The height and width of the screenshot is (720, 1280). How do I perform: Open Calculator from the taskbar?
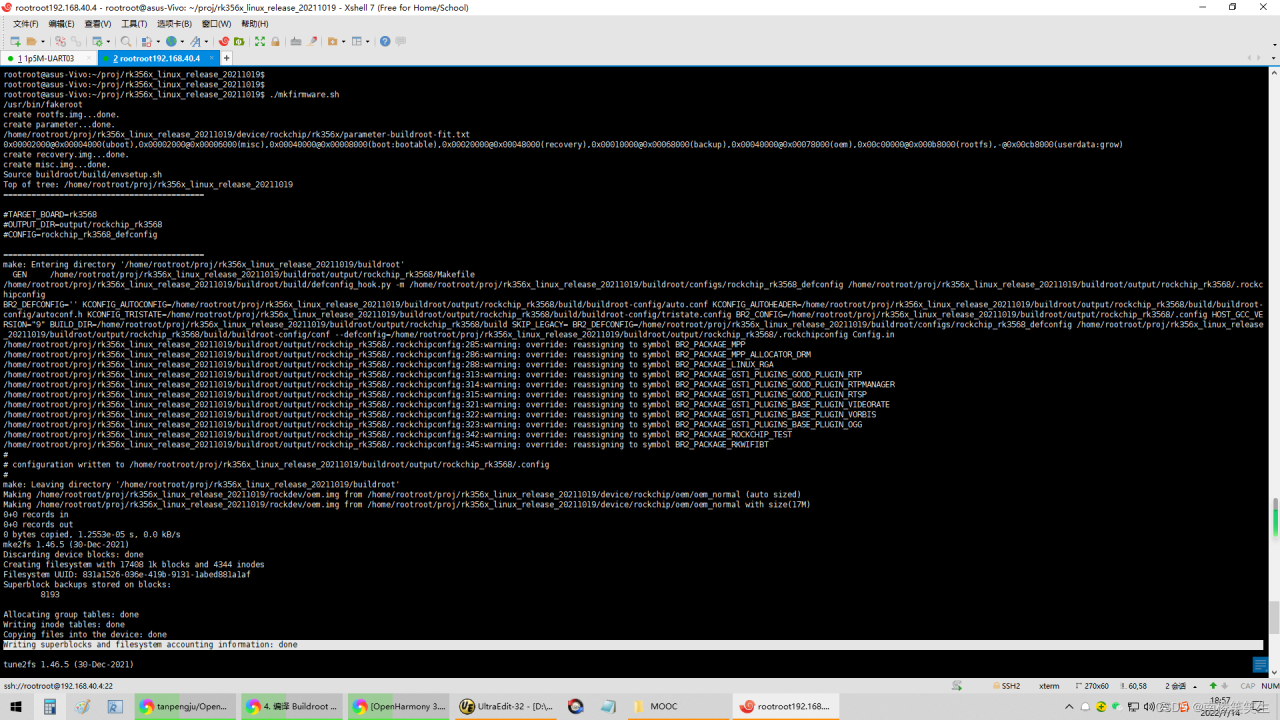coord(49,707)
